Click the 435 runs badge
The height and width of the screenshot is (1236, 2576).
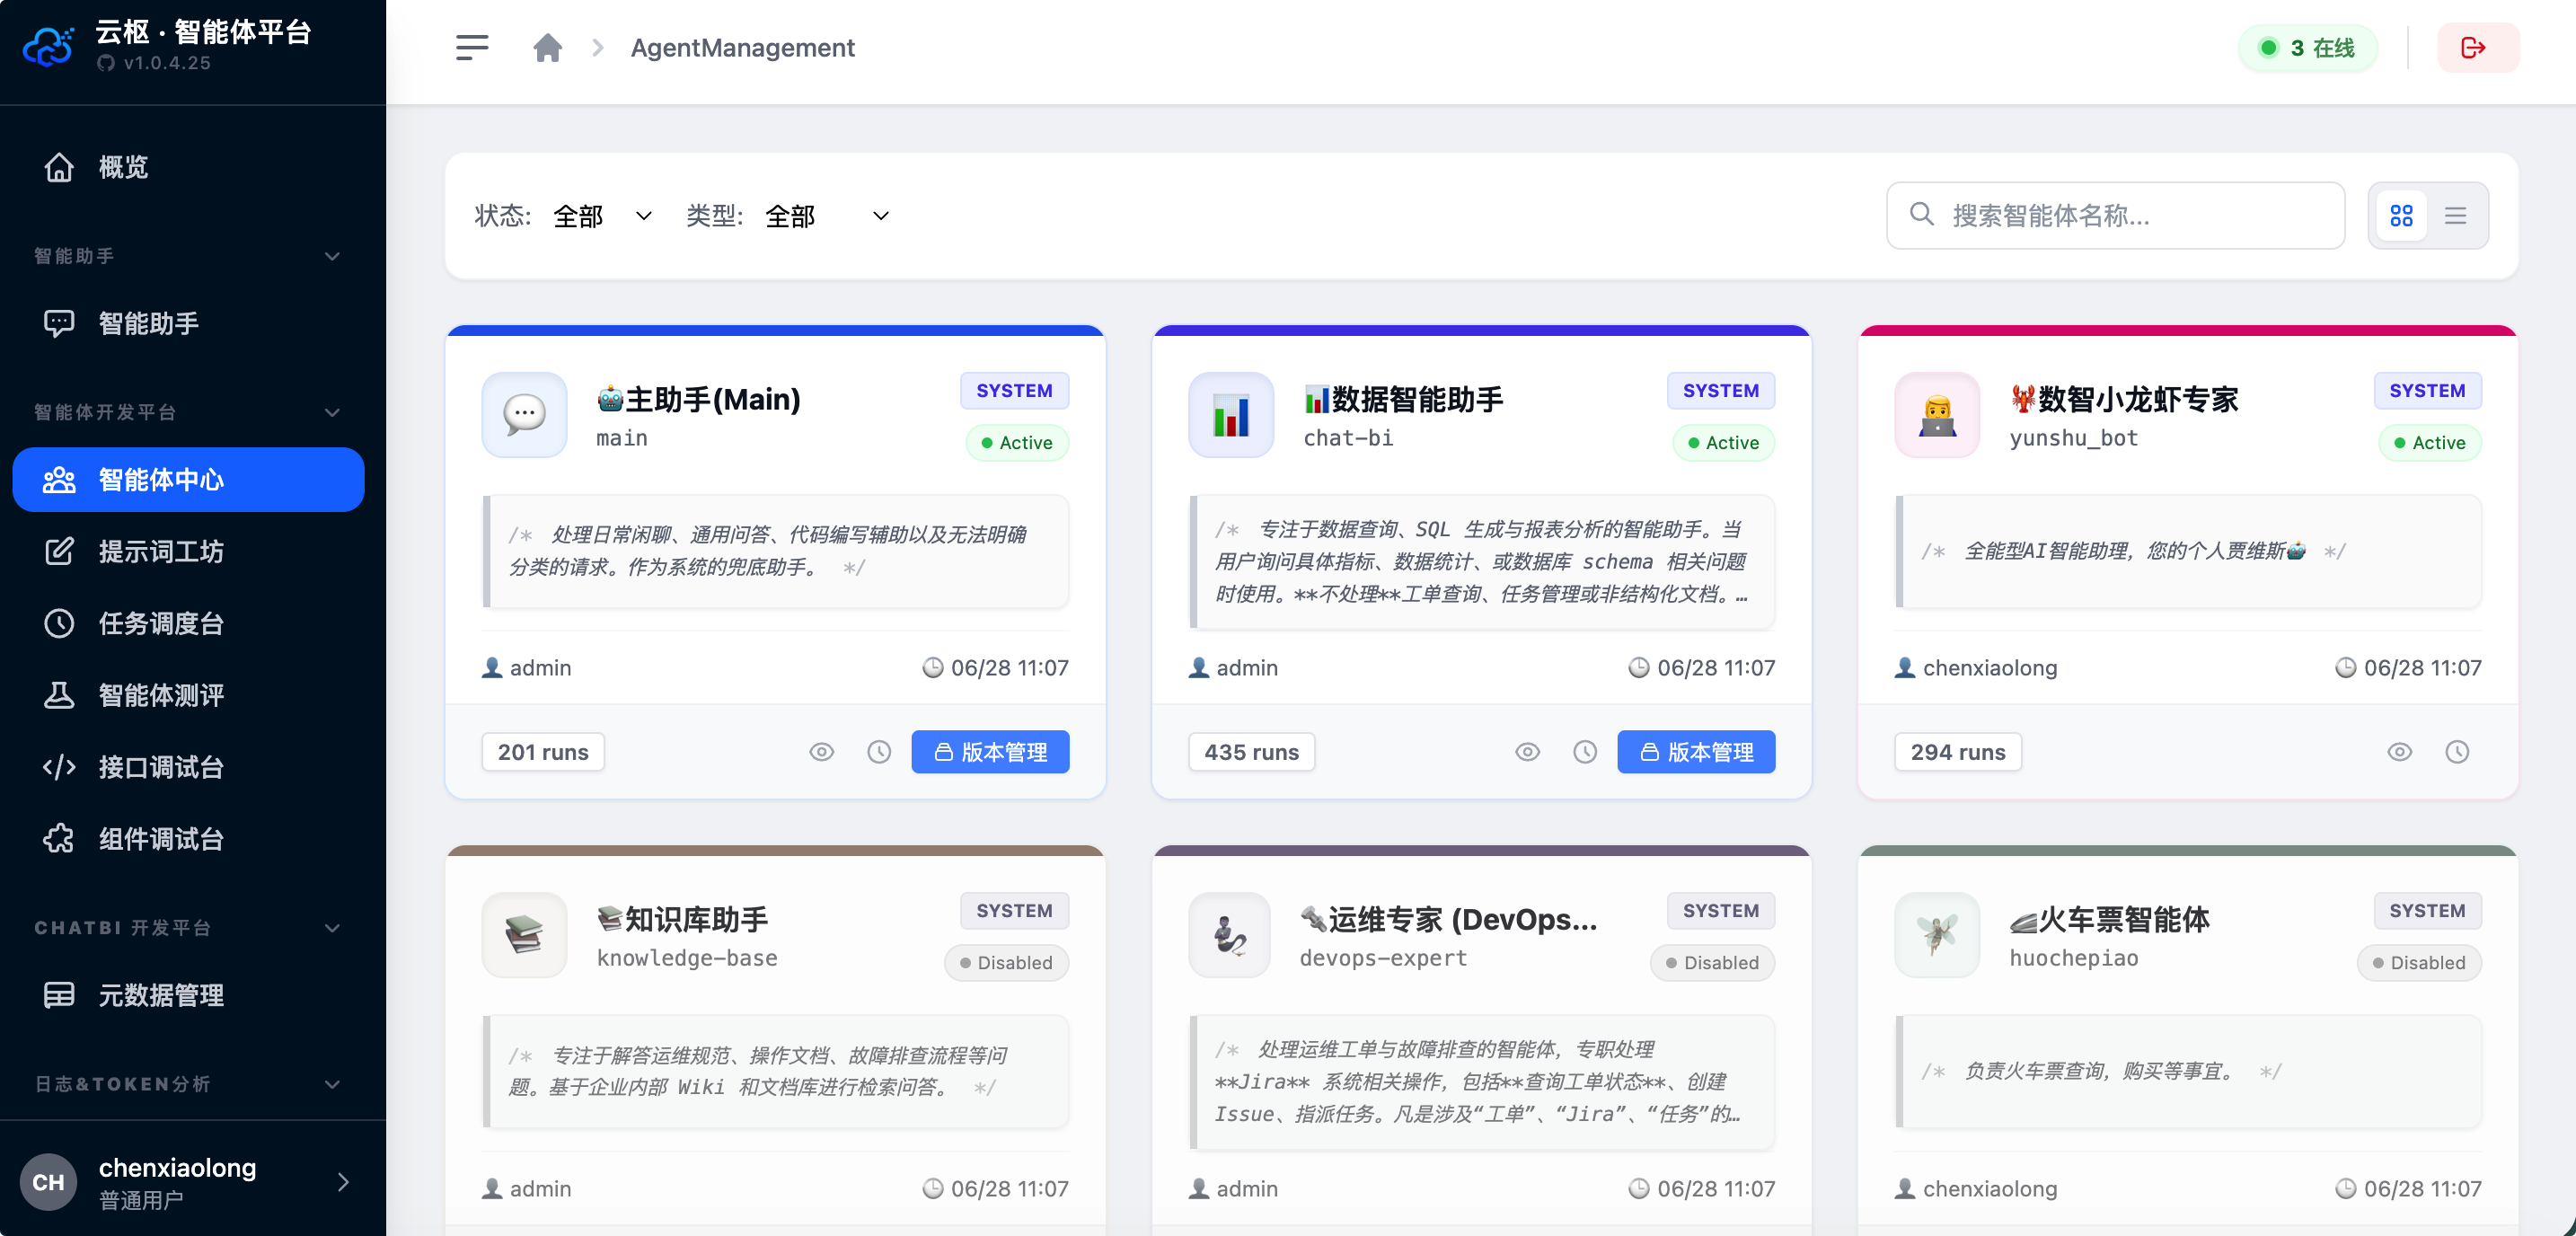coord(1251,752)
